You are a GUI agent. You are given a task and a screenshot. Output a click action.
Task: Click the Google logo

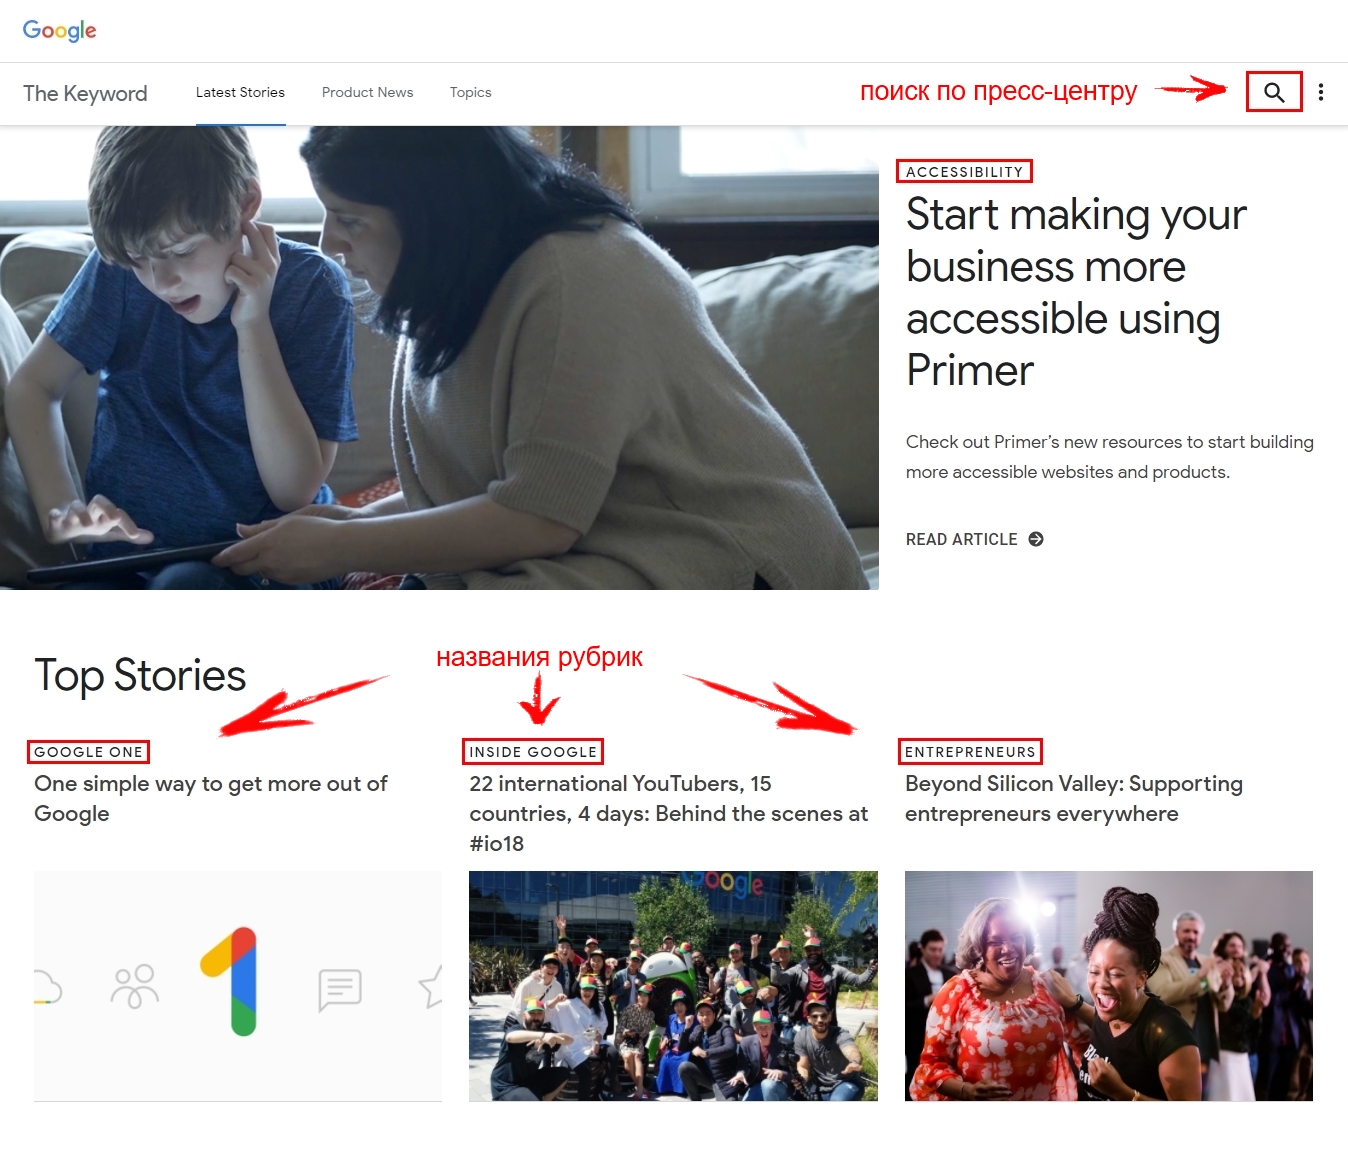(60, 31)
